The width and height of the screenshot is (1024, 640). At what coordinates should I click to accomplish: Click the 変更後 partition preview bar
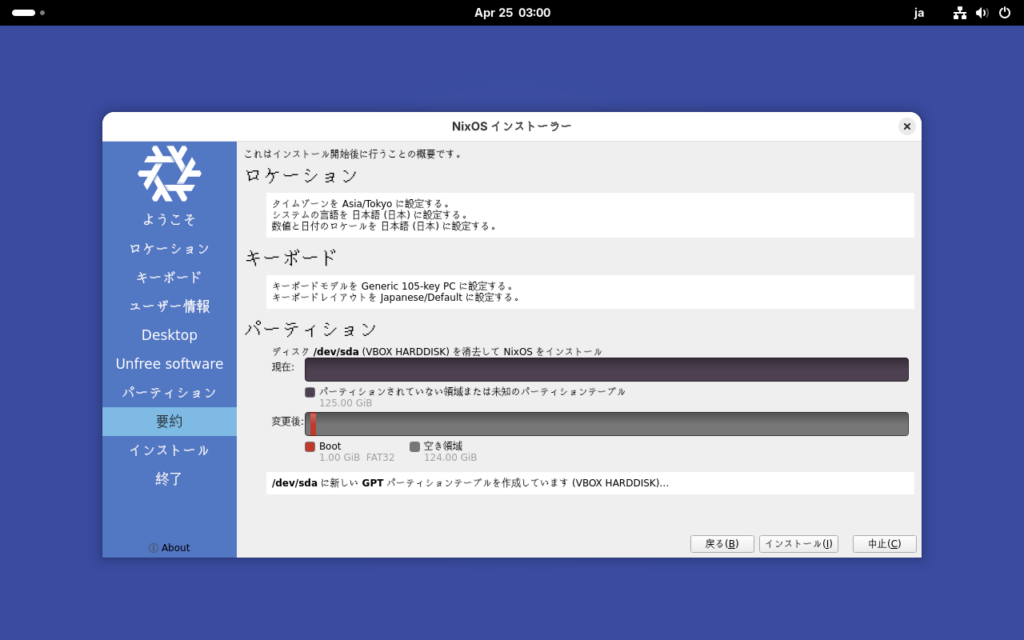[x=606, y=424]
